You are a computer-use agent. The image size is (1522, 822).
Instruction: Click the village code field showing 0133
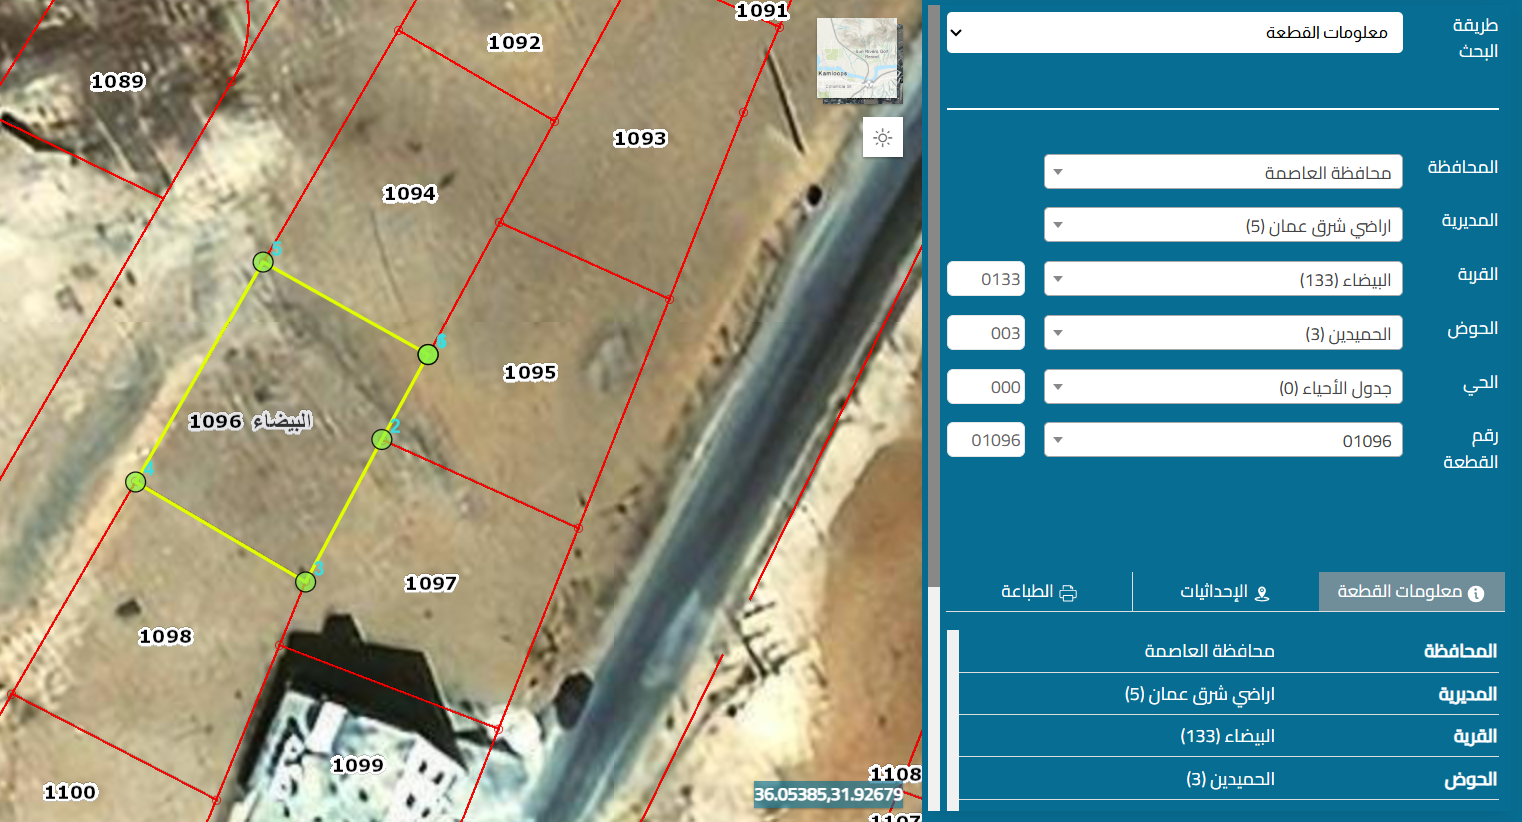(x=986, y=279)
